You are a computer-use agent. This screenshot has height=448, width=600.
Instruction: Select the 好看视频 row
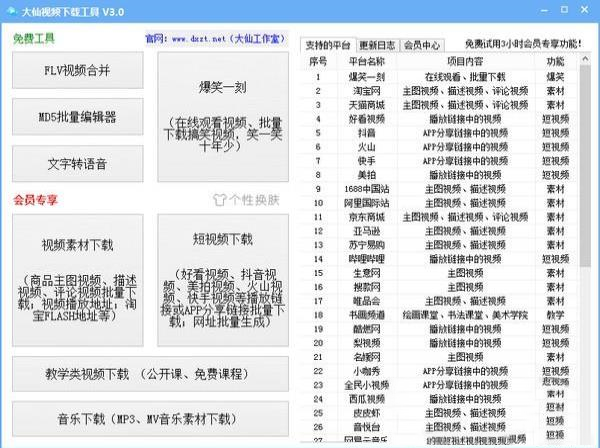pyautogui.click(x=439, y=119)
